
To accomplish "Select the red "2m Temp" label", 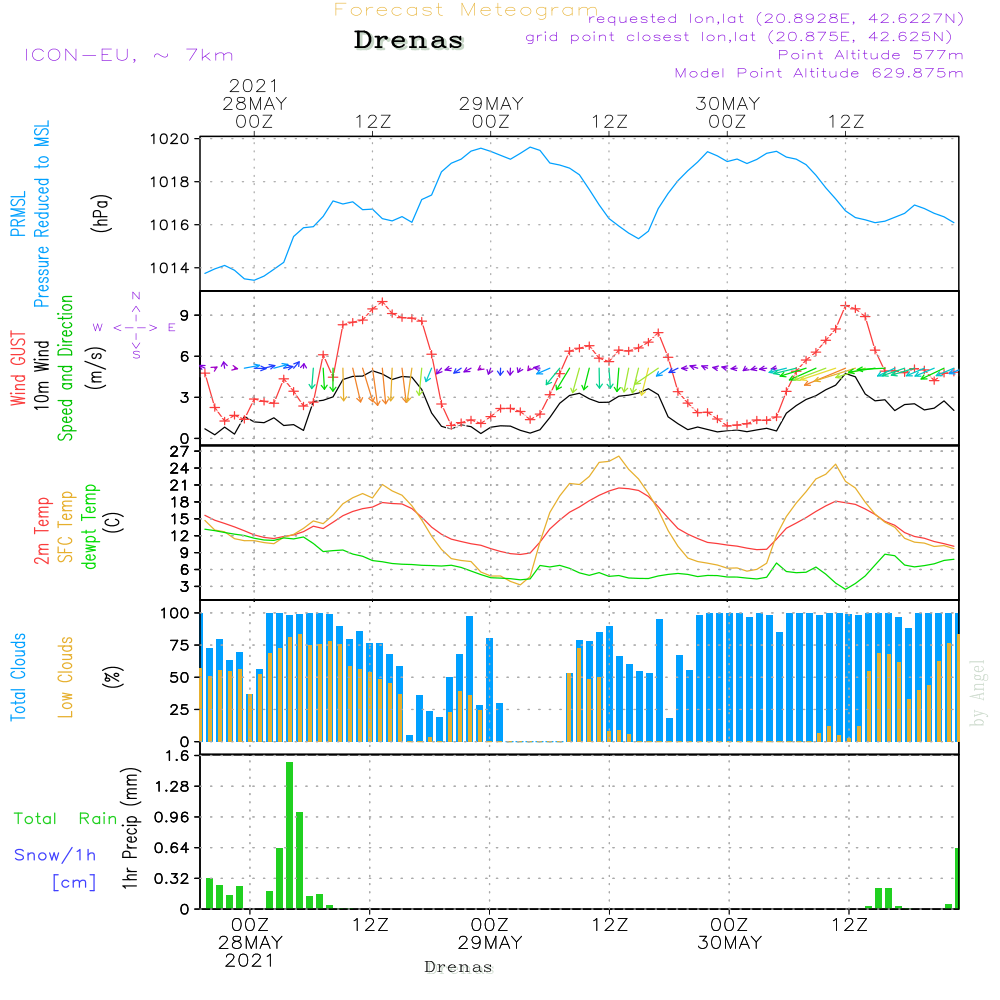I will 41,531.
